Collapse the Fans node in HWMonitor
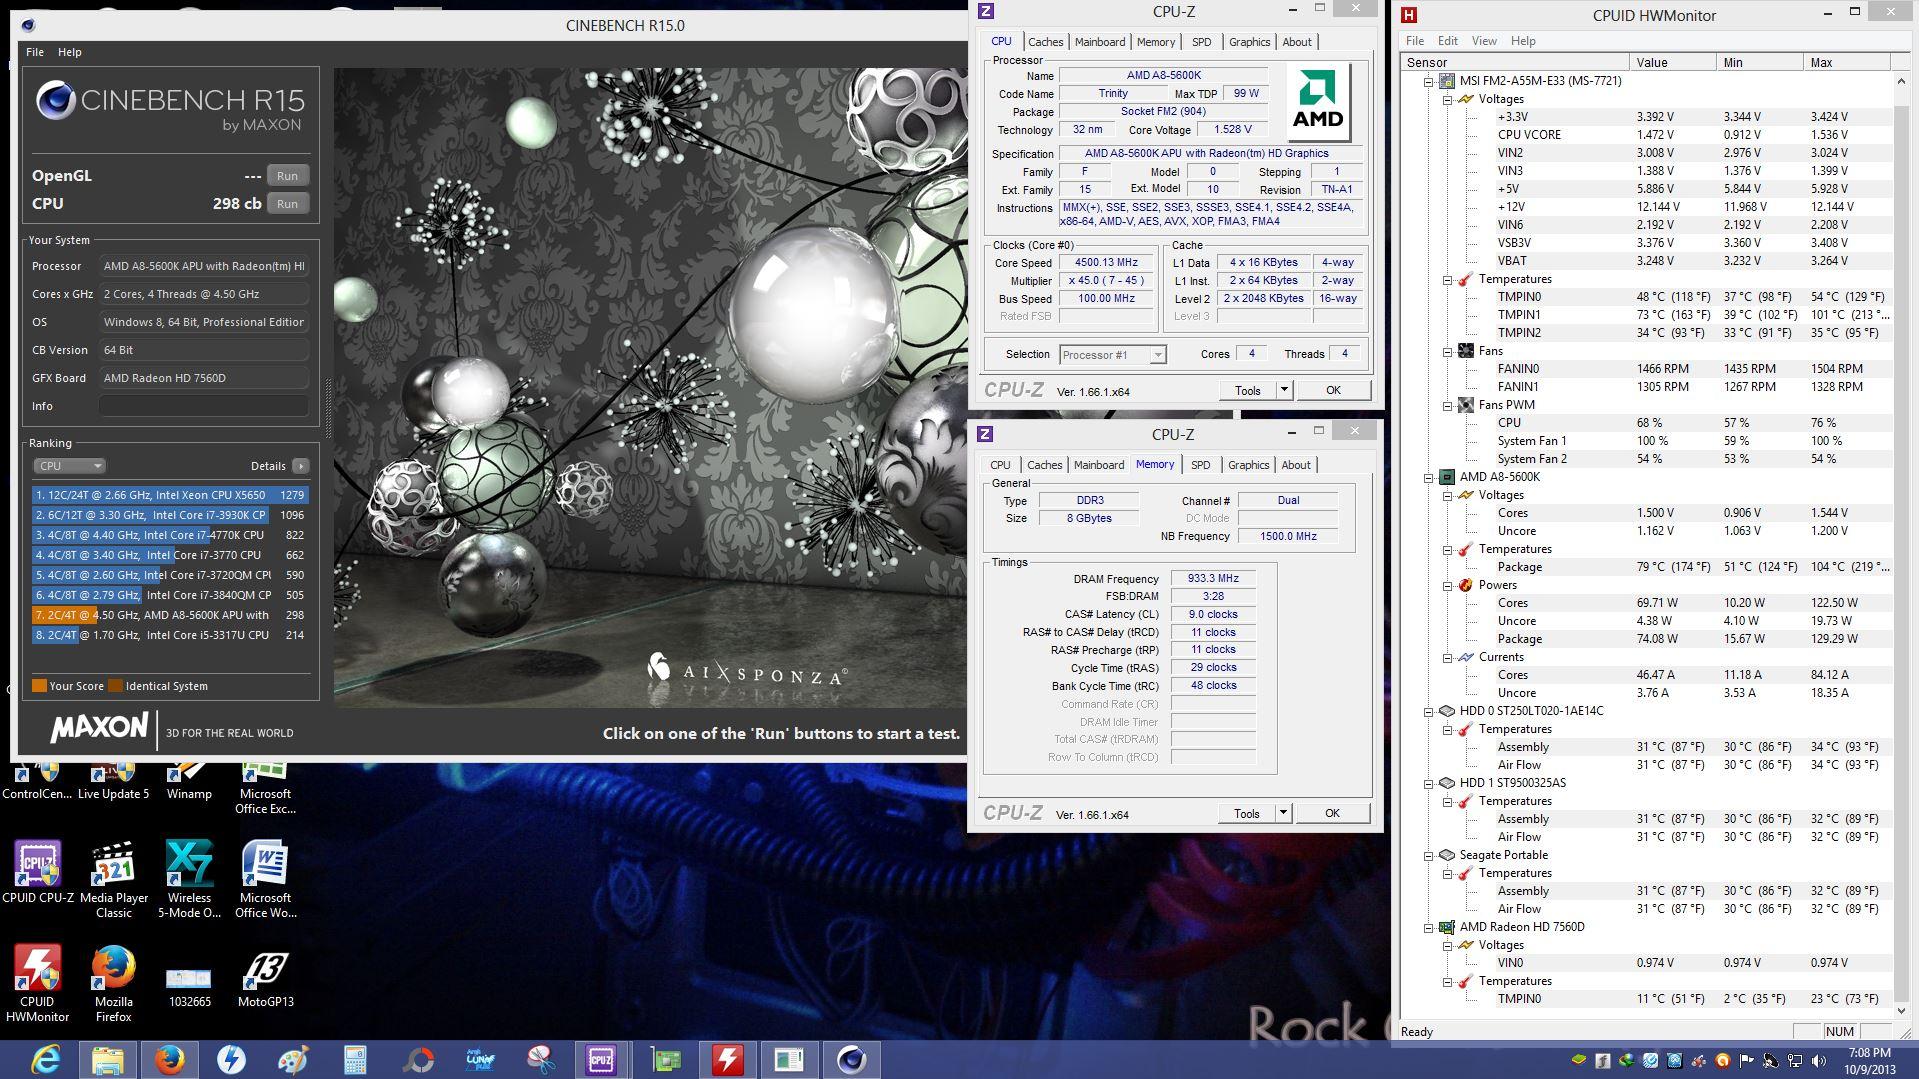Screen dimensions: 1919x1079 tap(1447, 351)
